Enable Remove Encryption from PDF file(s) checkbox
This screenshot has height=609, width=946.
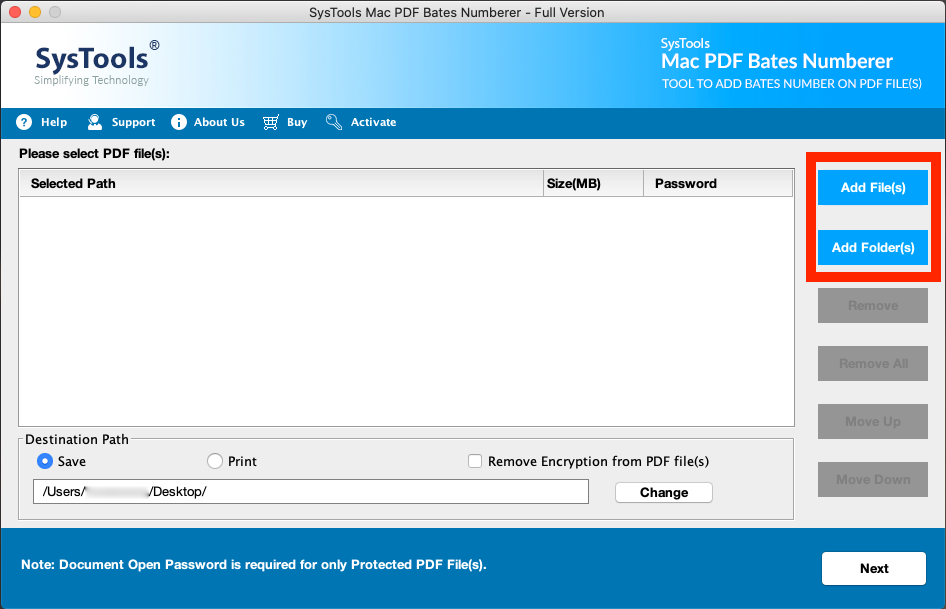point(475,461)
